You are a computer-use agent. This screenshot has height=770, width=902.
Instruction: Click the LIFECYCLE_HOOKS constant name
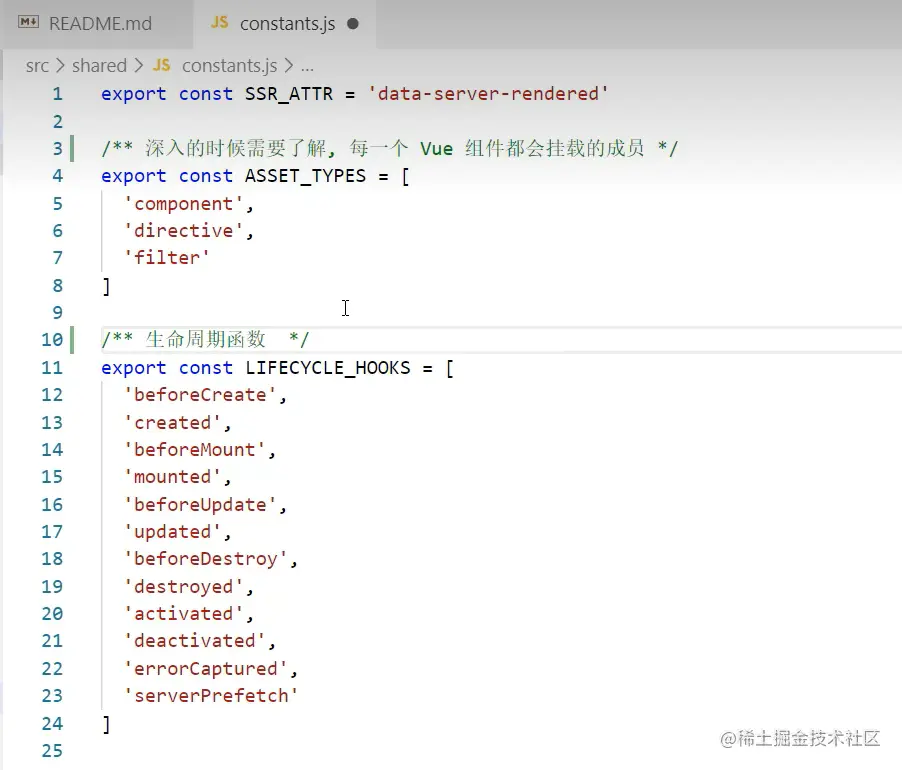tap(328, 367)
